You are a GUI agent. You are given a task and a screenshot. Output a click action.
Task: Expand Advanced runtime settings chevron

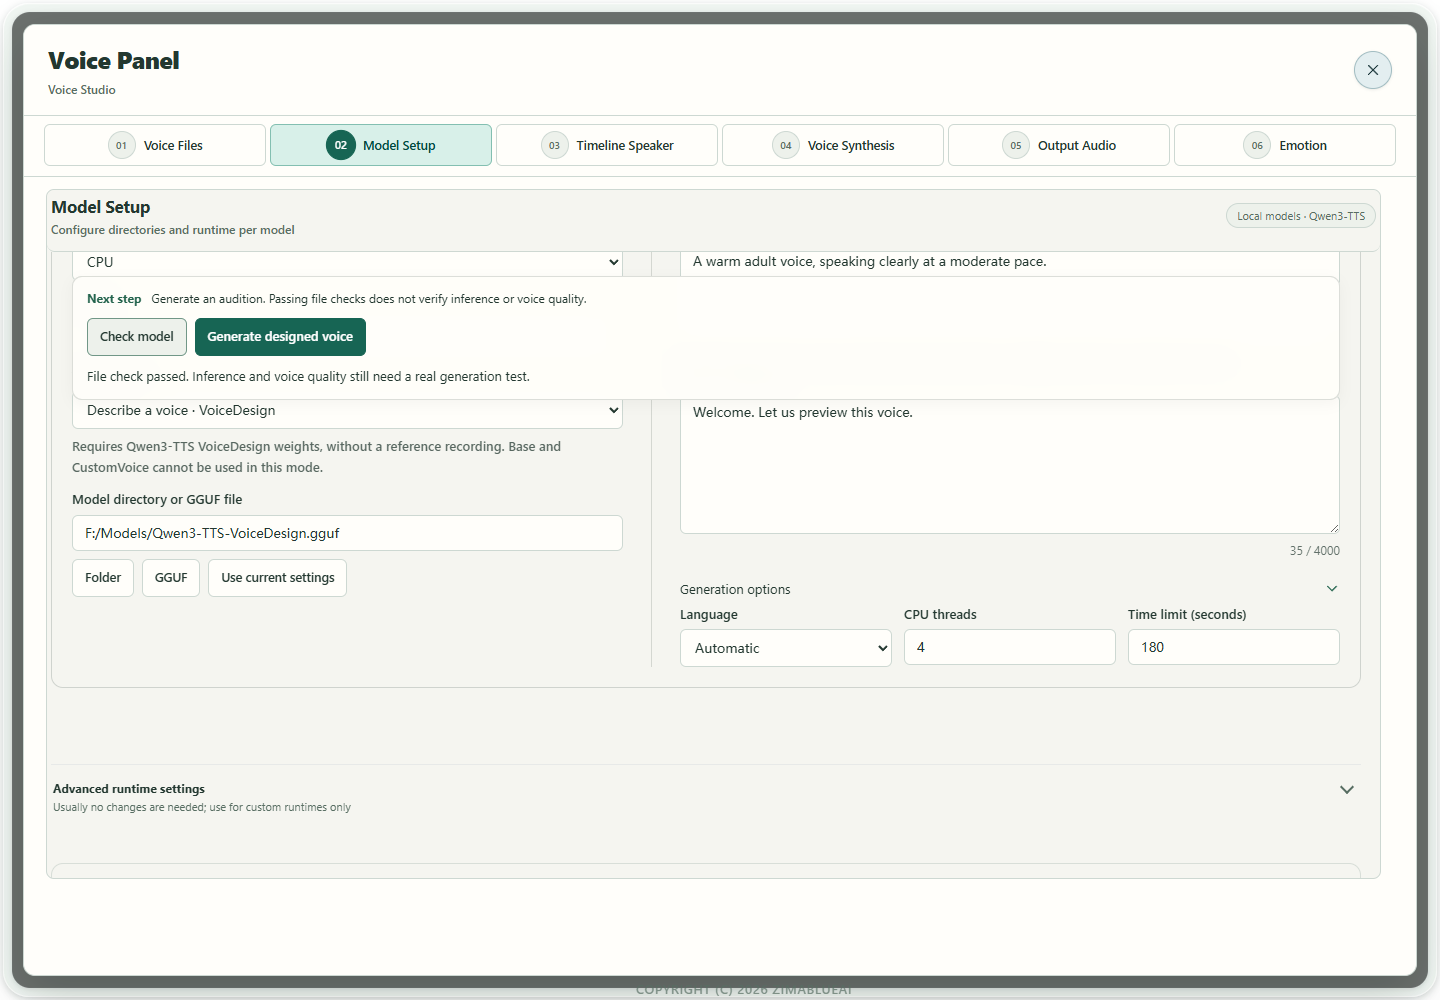(x=1347, y=790)
